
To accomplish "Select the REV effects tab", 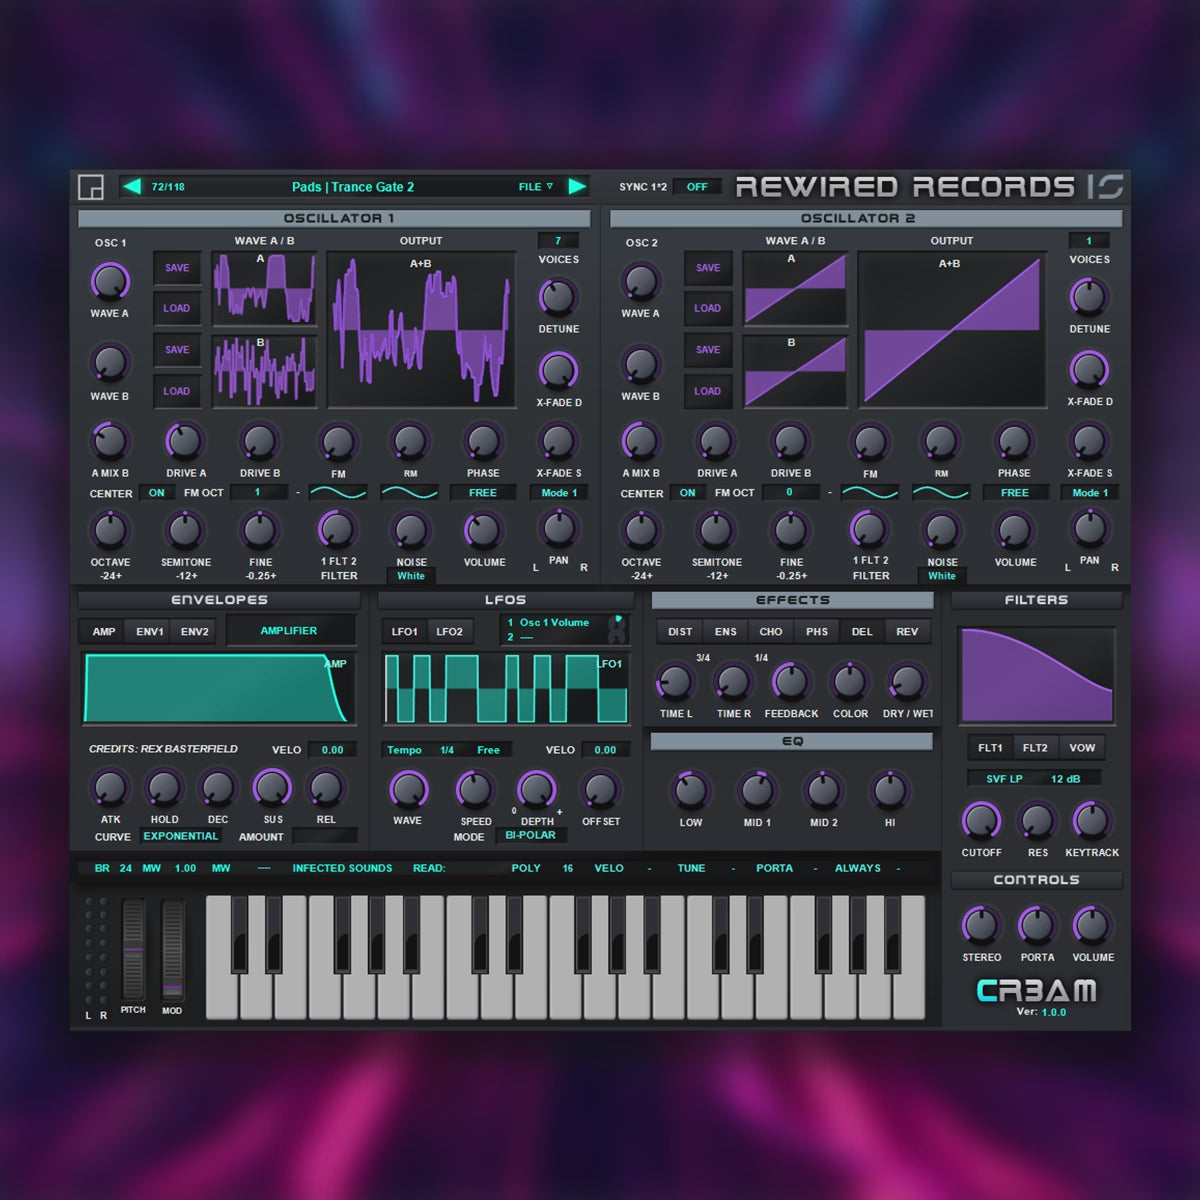I will point(907,632).
